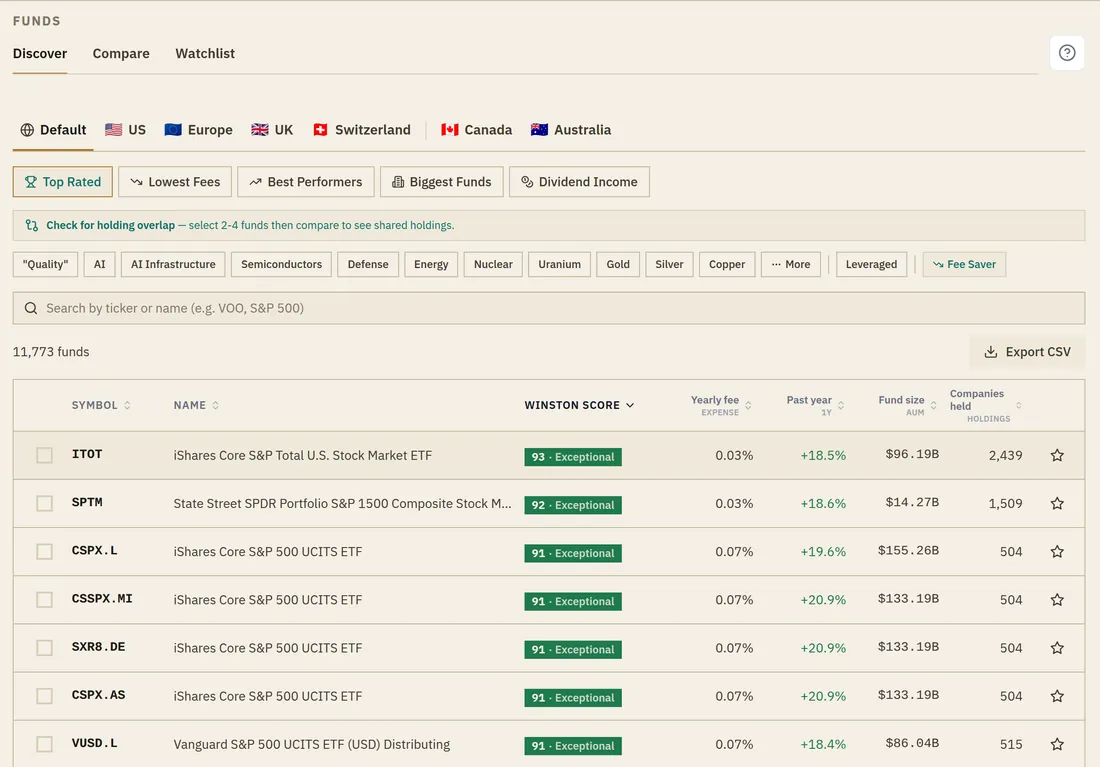Filter by the Defense chip
This screenshot has width=1100, height=767.
tap(368, 265)
